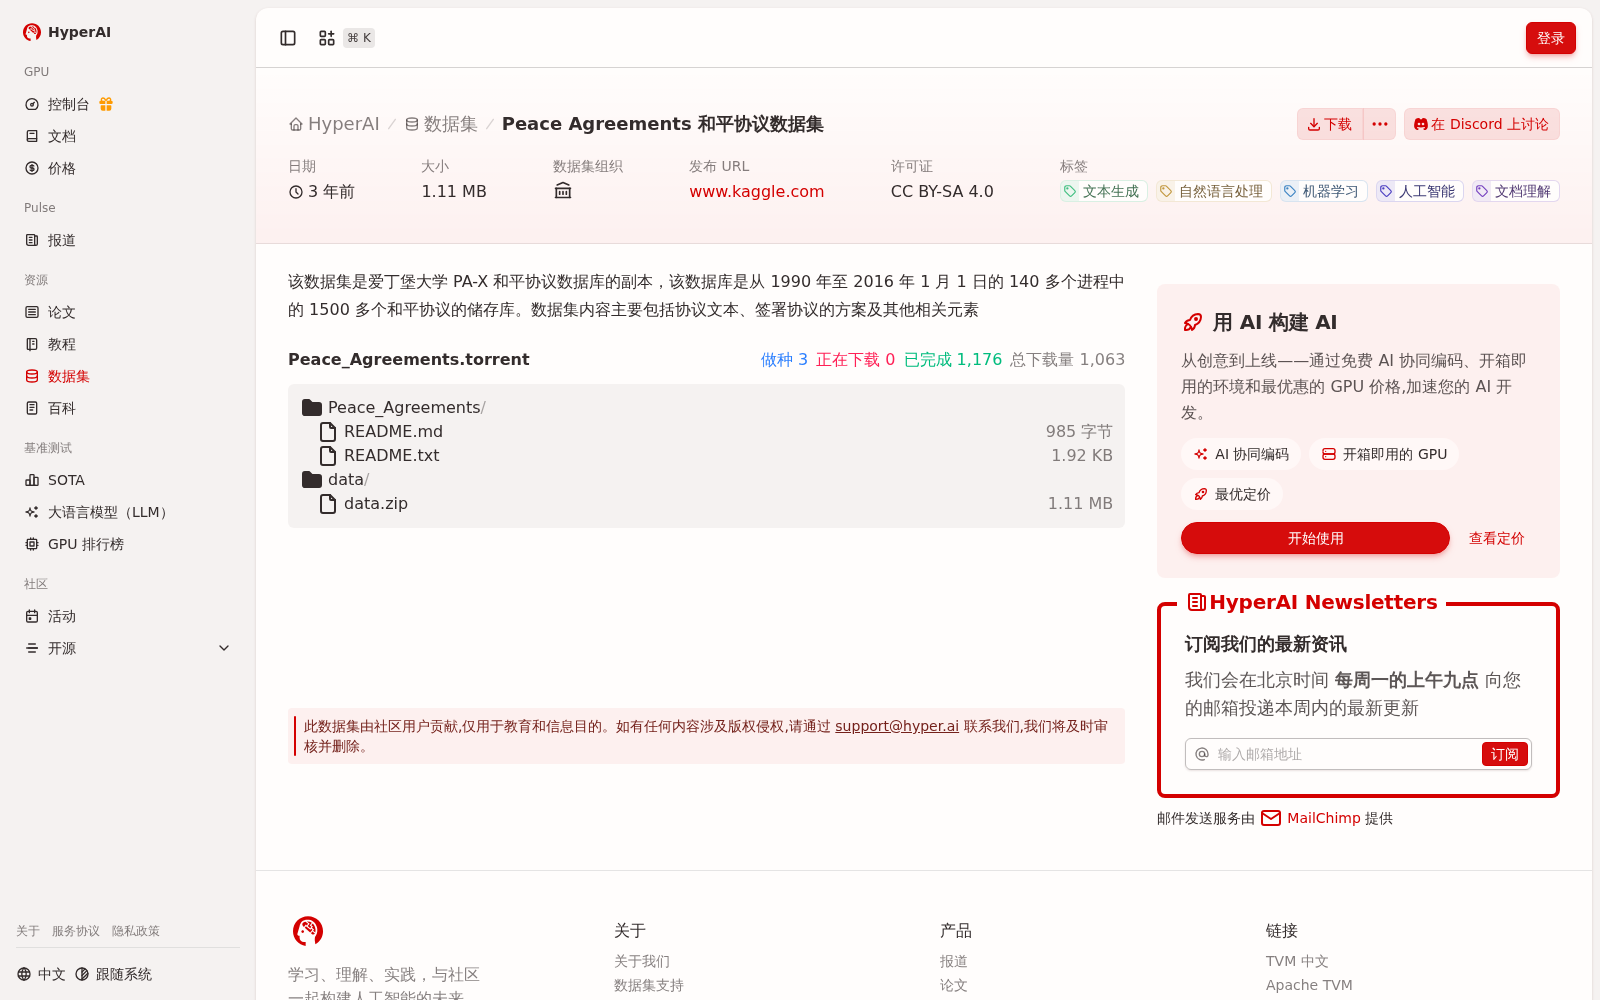The width and height of the screenshot is (1600, 1000).
Task: Click the 已完成 1,176 stat
Action: click(x=953, y=359)
